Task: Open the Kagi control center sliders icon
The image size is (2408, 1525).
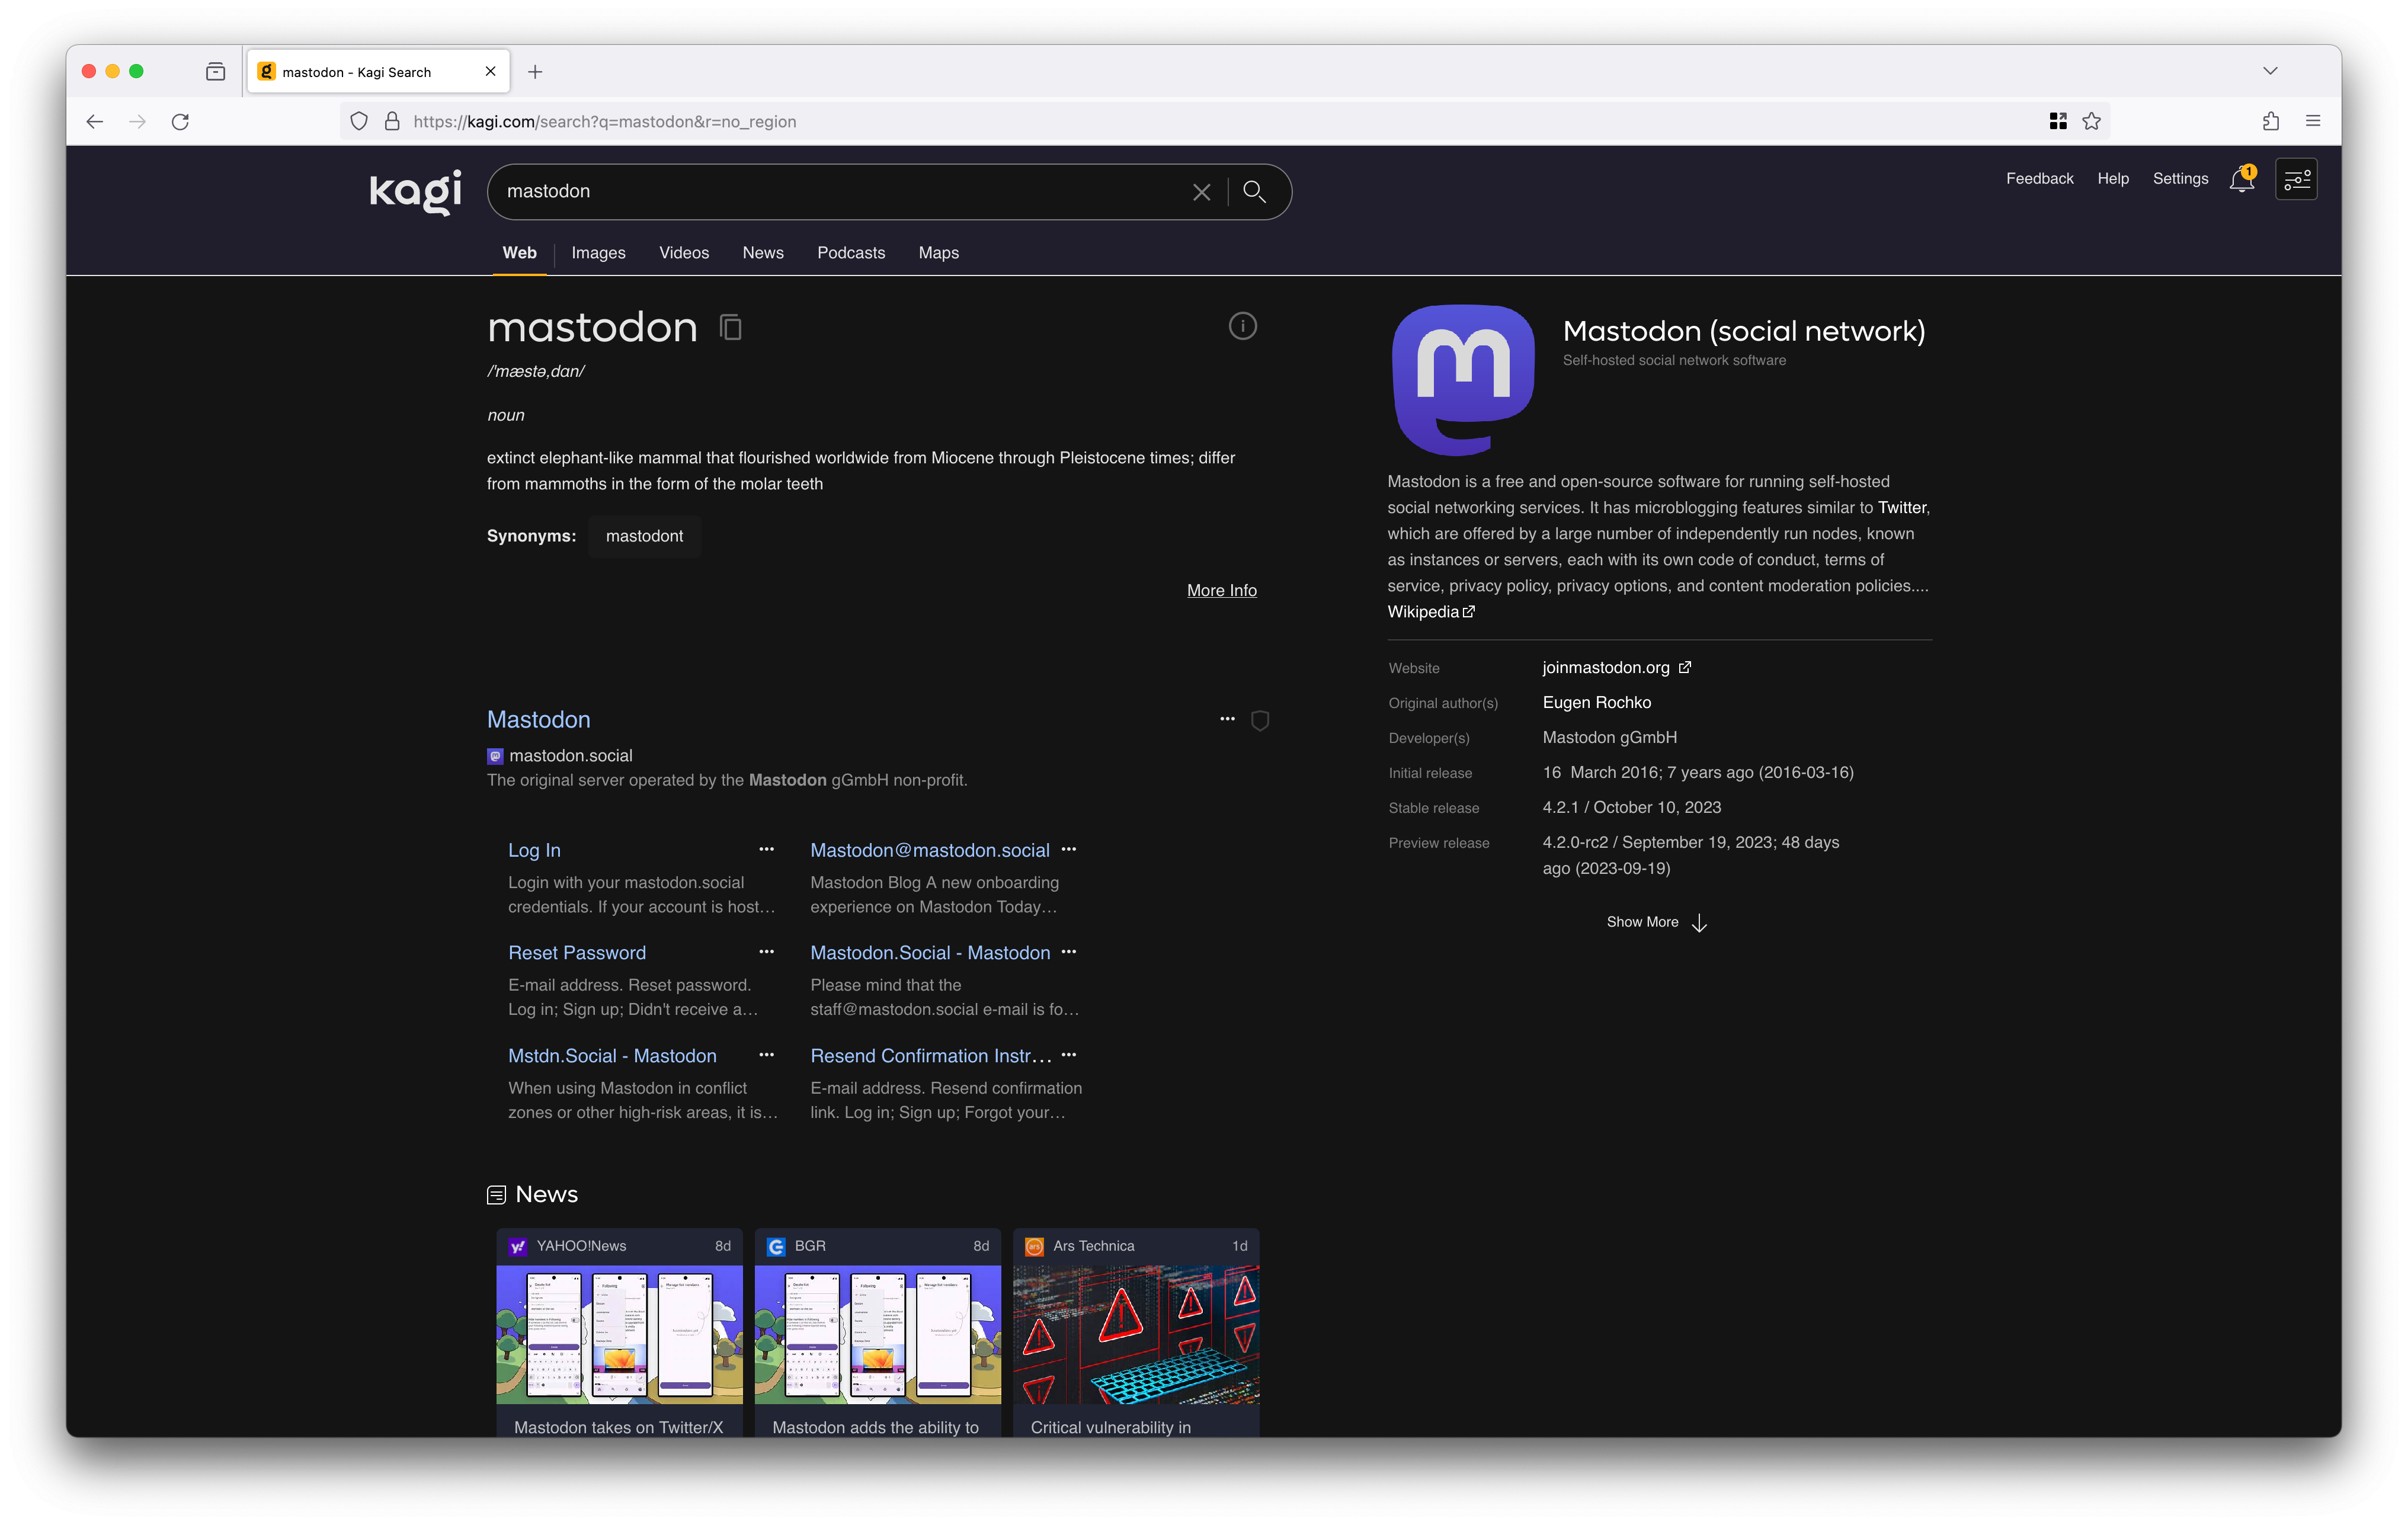Action: (x=2297, y=180)
